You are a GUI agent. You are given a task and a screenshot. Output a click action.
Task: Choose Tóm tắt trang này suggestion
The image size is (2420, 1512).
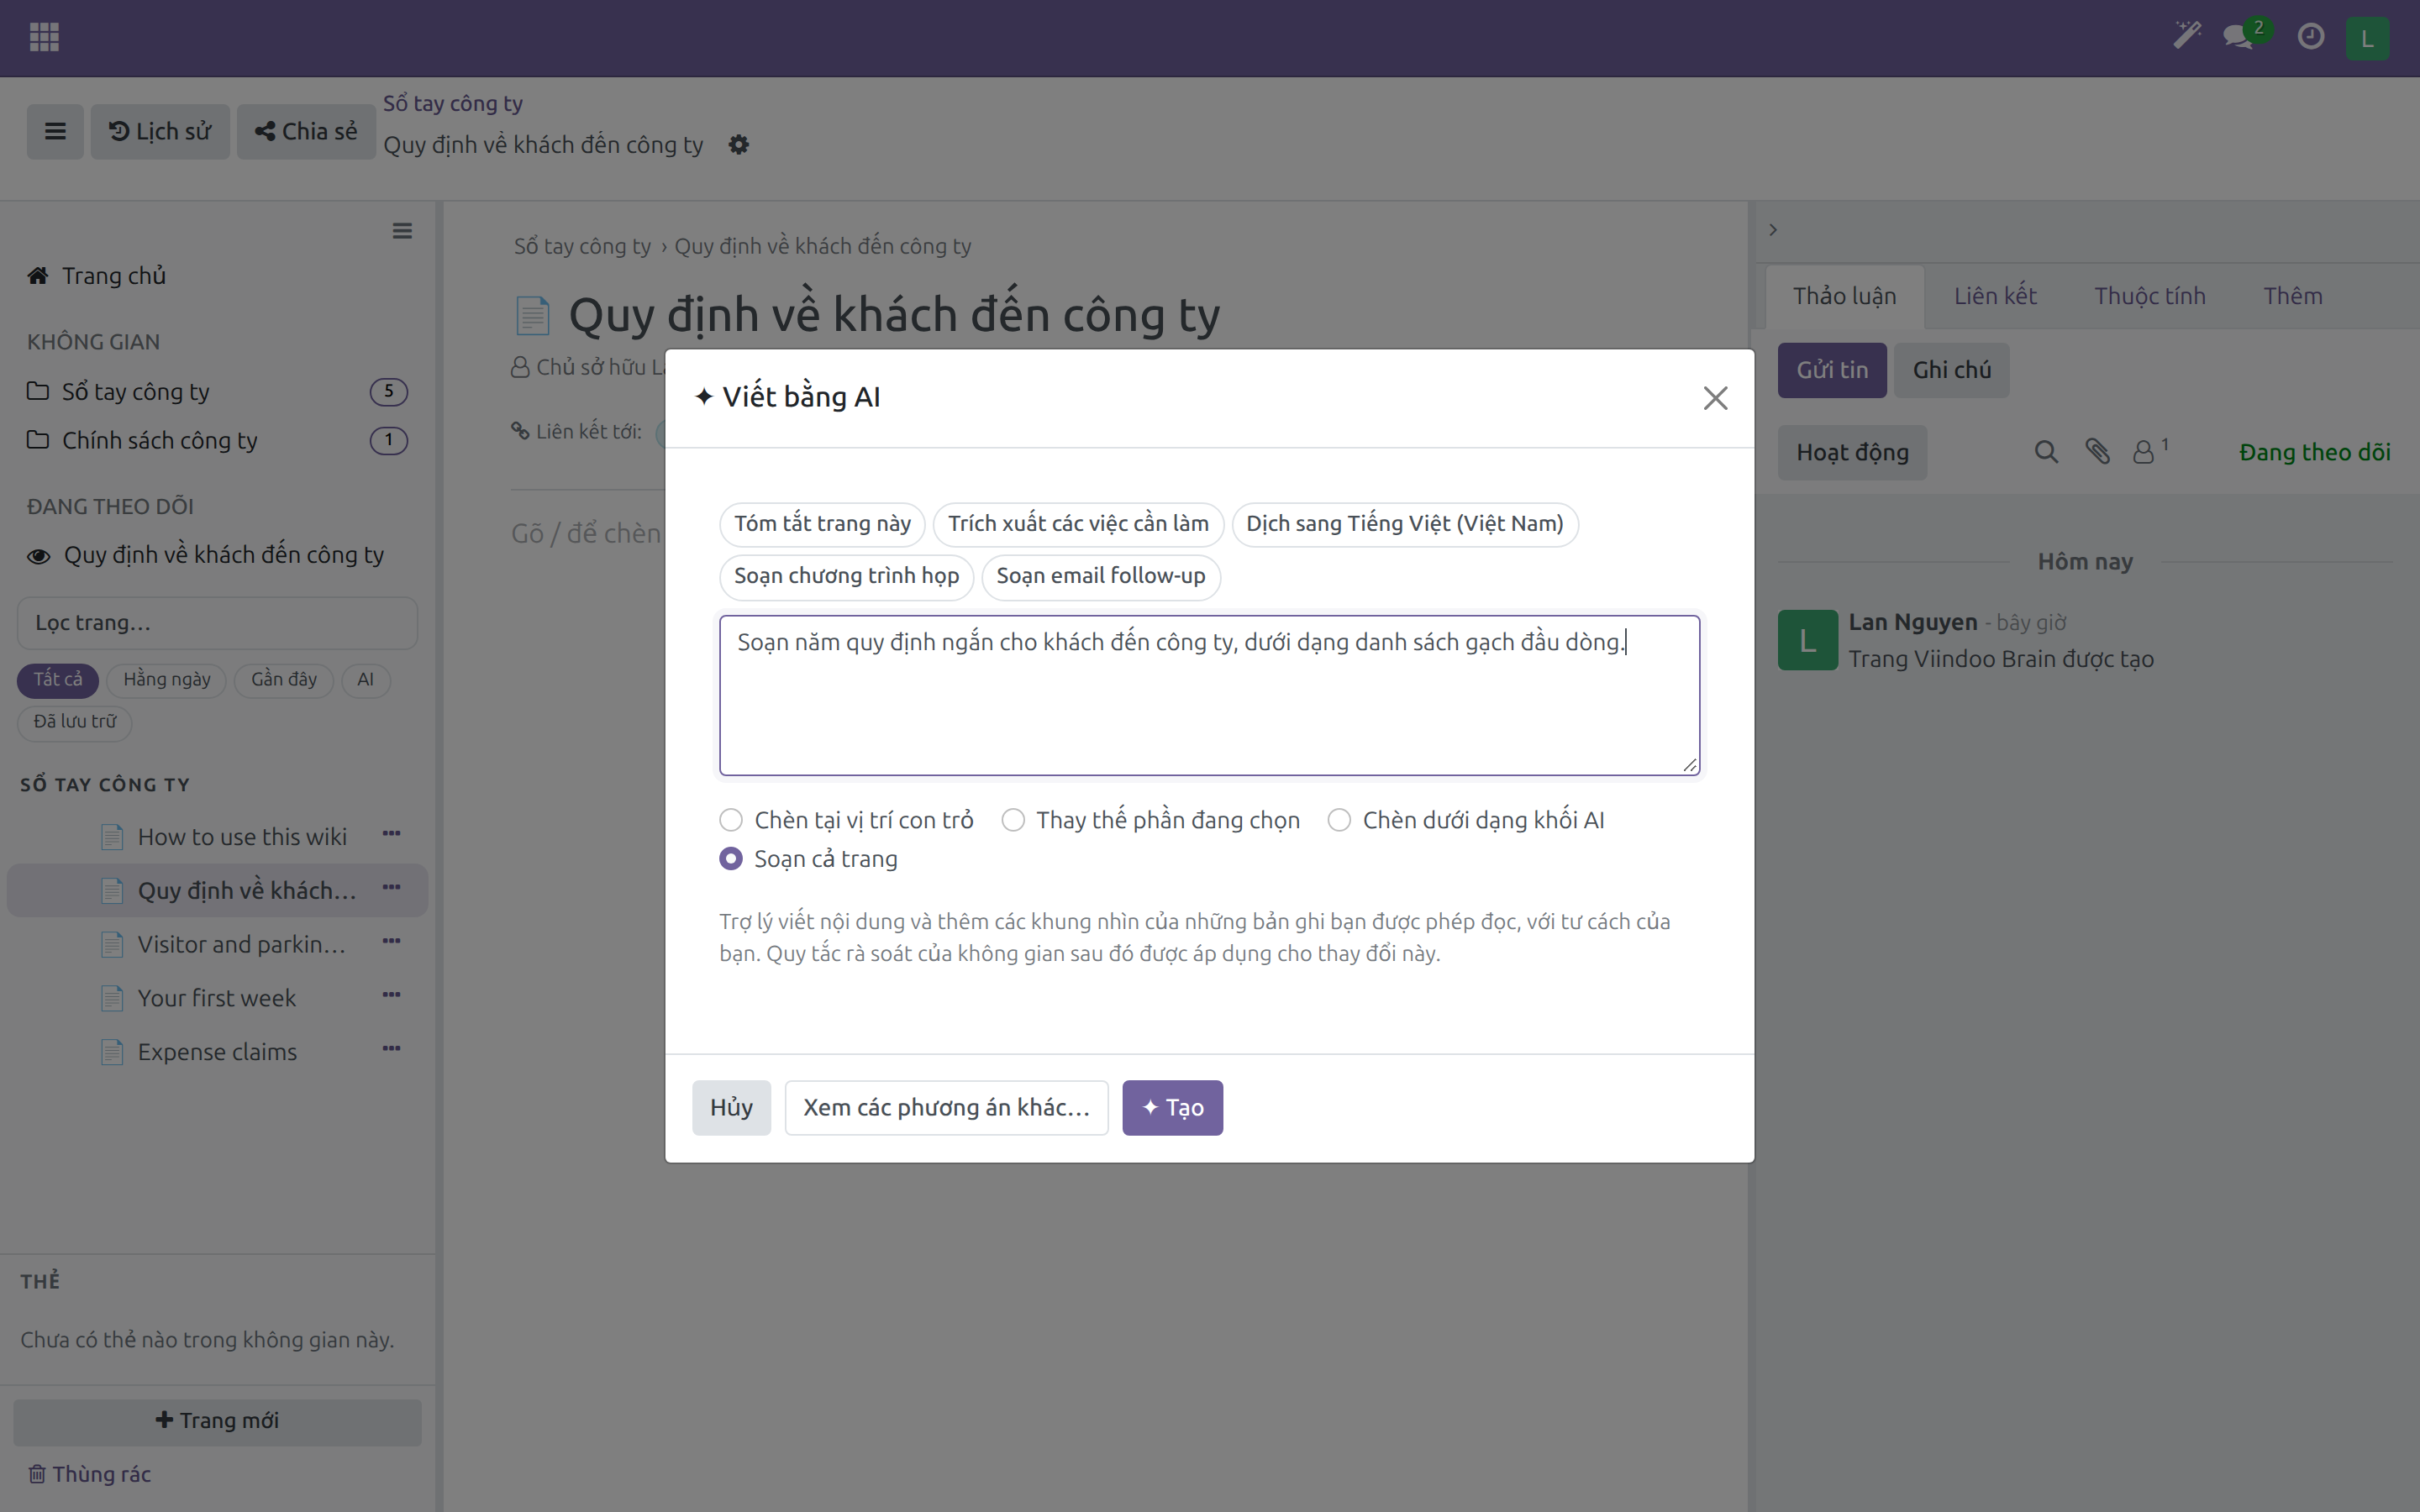pyautogui.click(x=822, y=524)
